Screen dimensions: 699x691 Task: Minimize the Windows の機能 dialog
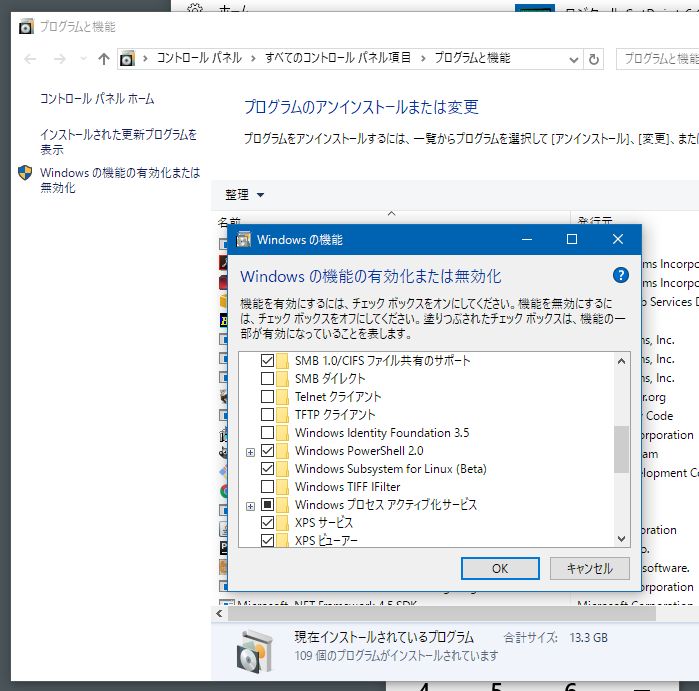pyautogui.click(x=527, y=239)
